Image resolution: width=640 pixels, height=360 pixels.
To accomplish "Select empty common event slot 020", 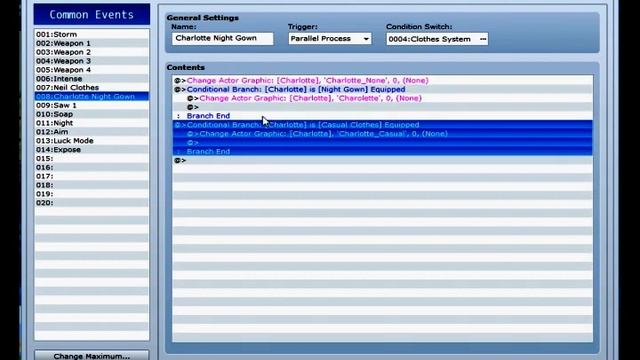I will coord(92,203).
